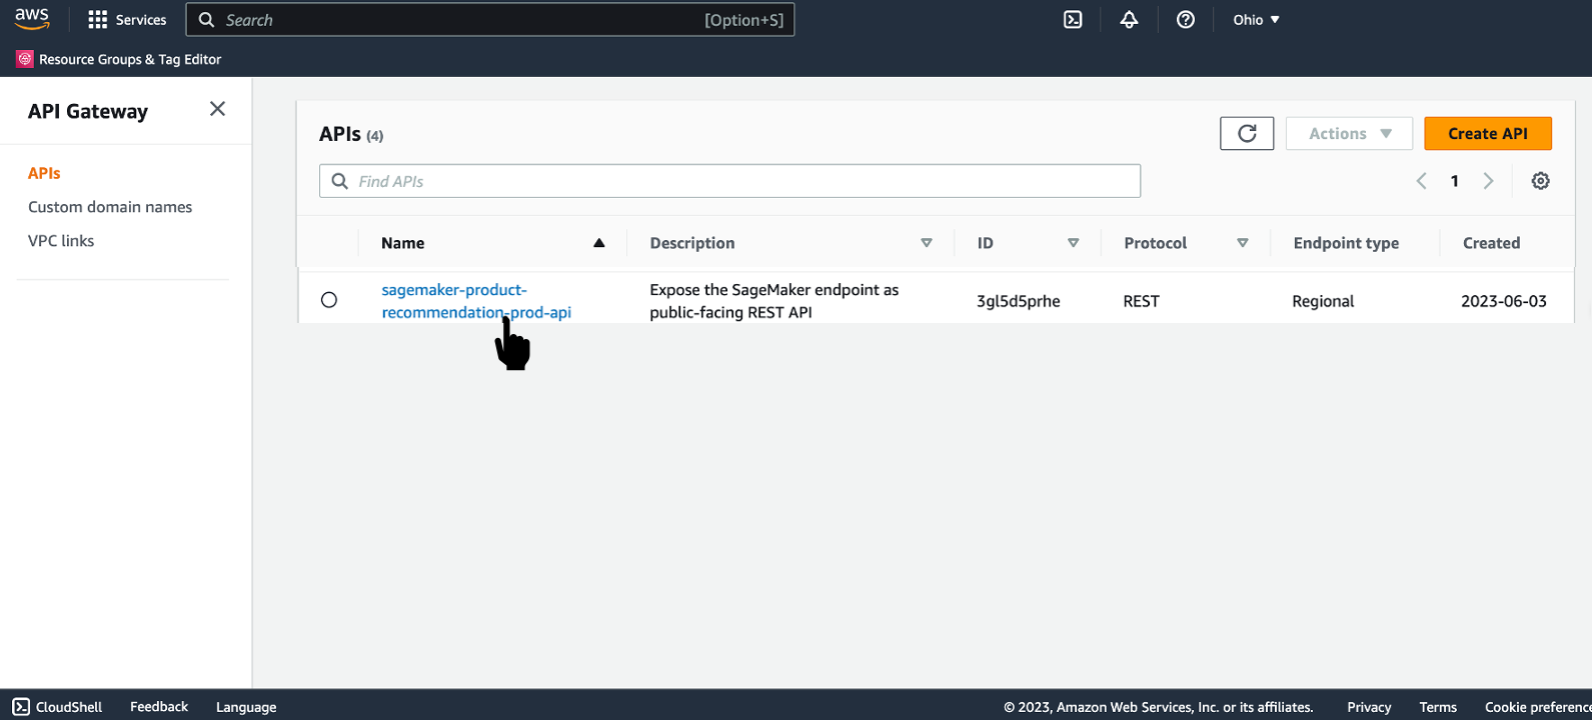Viewport: 1592px width, 726px height.
Task: Click the AWS search field
Action: 490,20
